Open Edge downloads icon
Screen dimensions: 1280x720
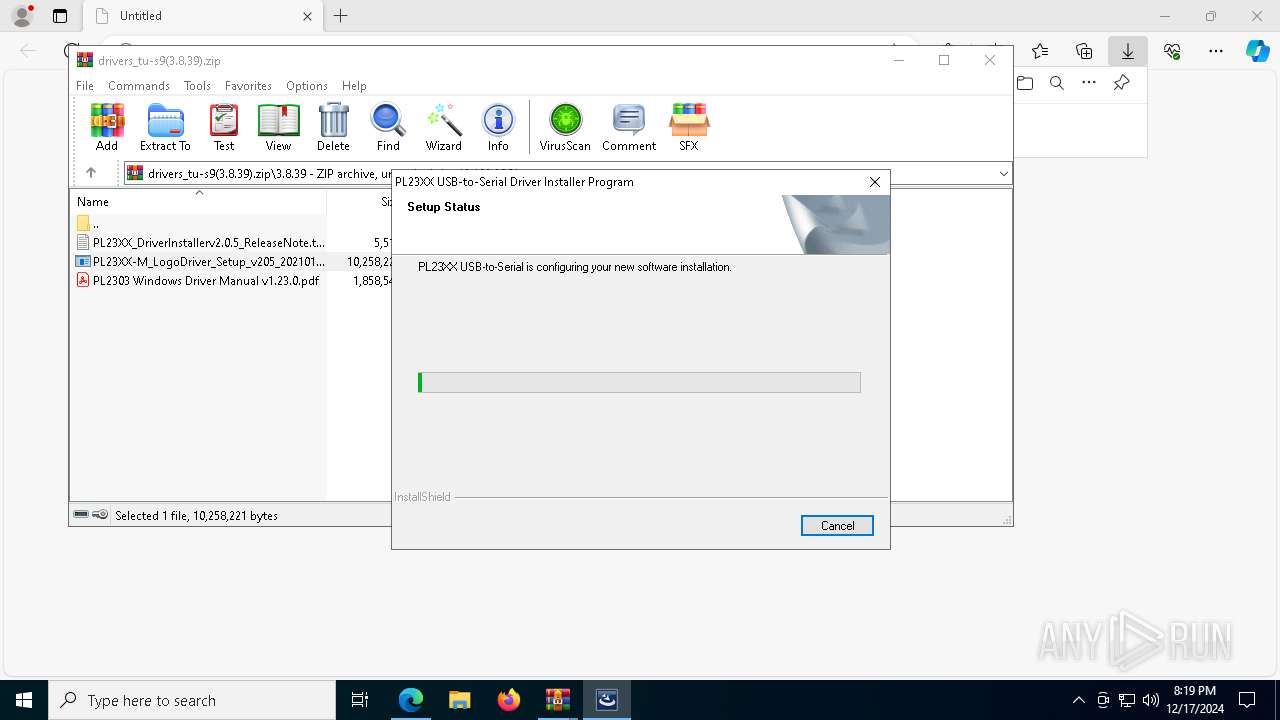[x=1128, y=51]
